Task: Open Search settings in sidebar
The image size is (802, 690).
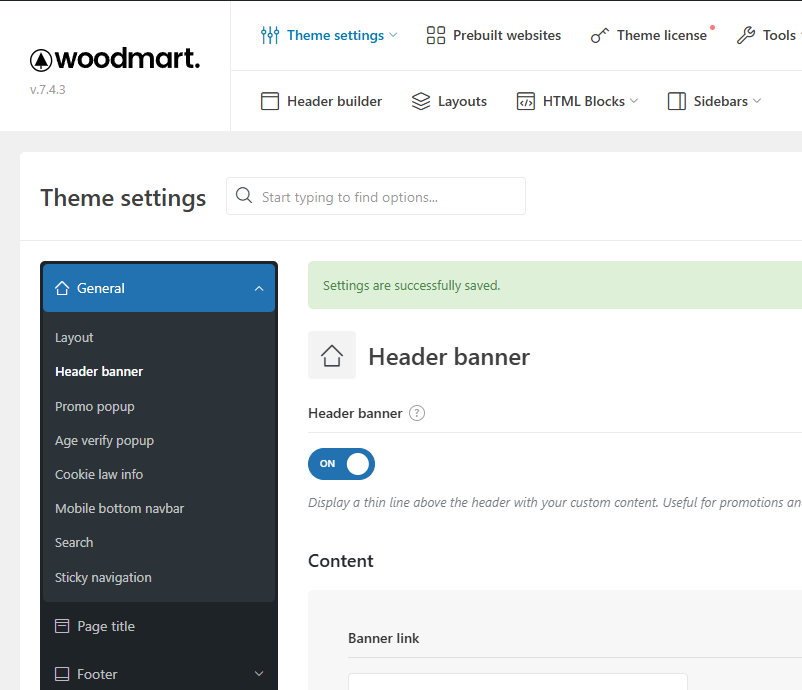Action: [74, 542]
